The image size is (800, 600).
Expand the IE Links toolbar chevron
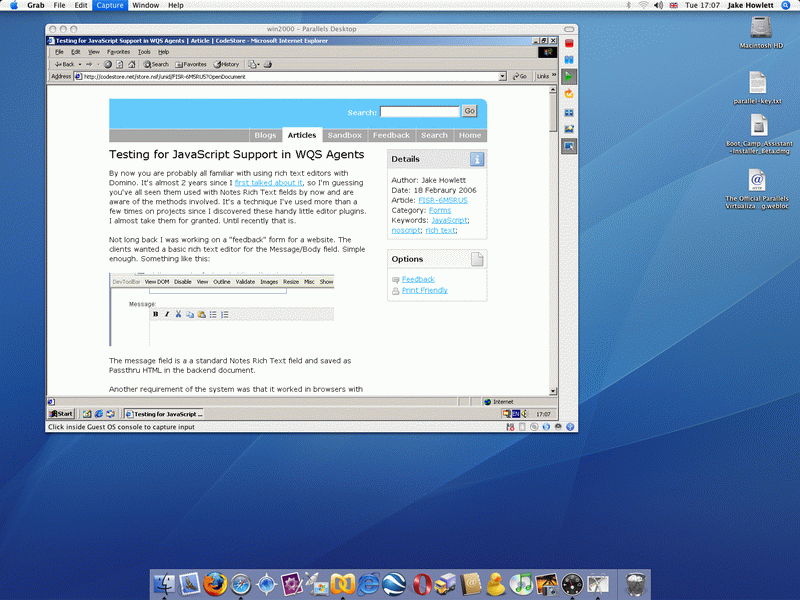pyautogui.click(x=552, y=76)
